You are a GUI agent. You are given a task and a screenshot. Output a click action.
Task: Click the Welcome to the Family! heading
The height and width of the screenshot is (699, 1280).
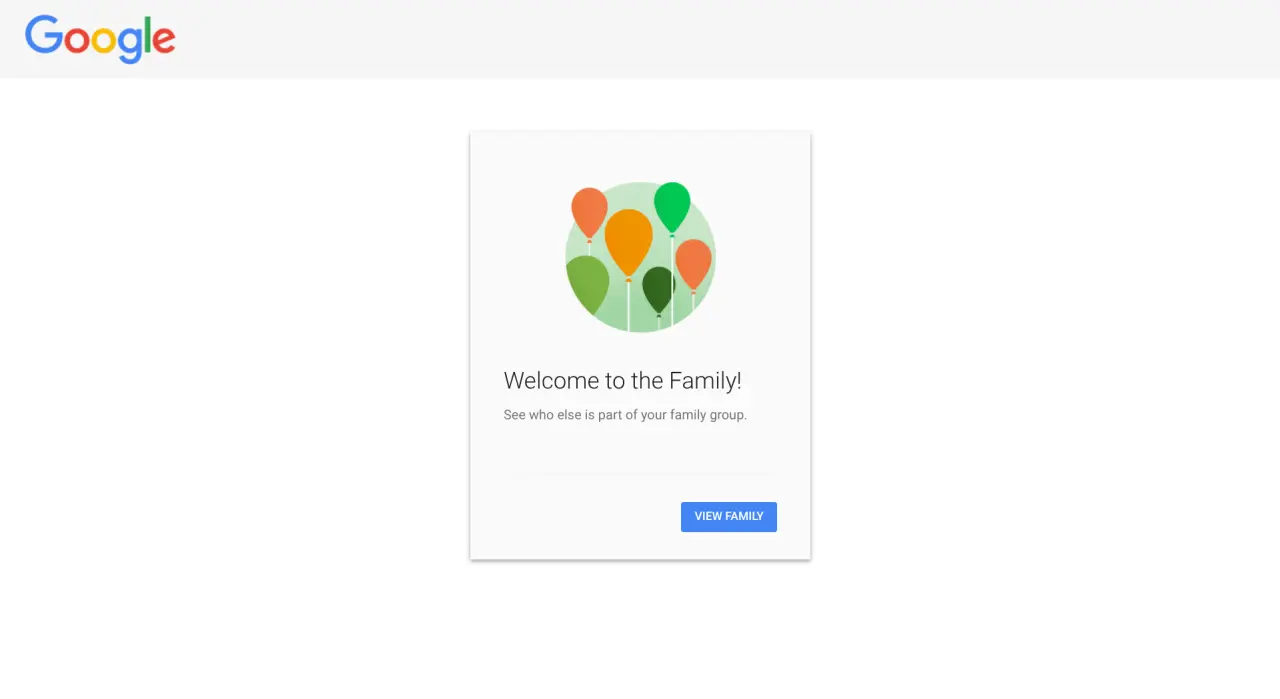coord(623,381)
